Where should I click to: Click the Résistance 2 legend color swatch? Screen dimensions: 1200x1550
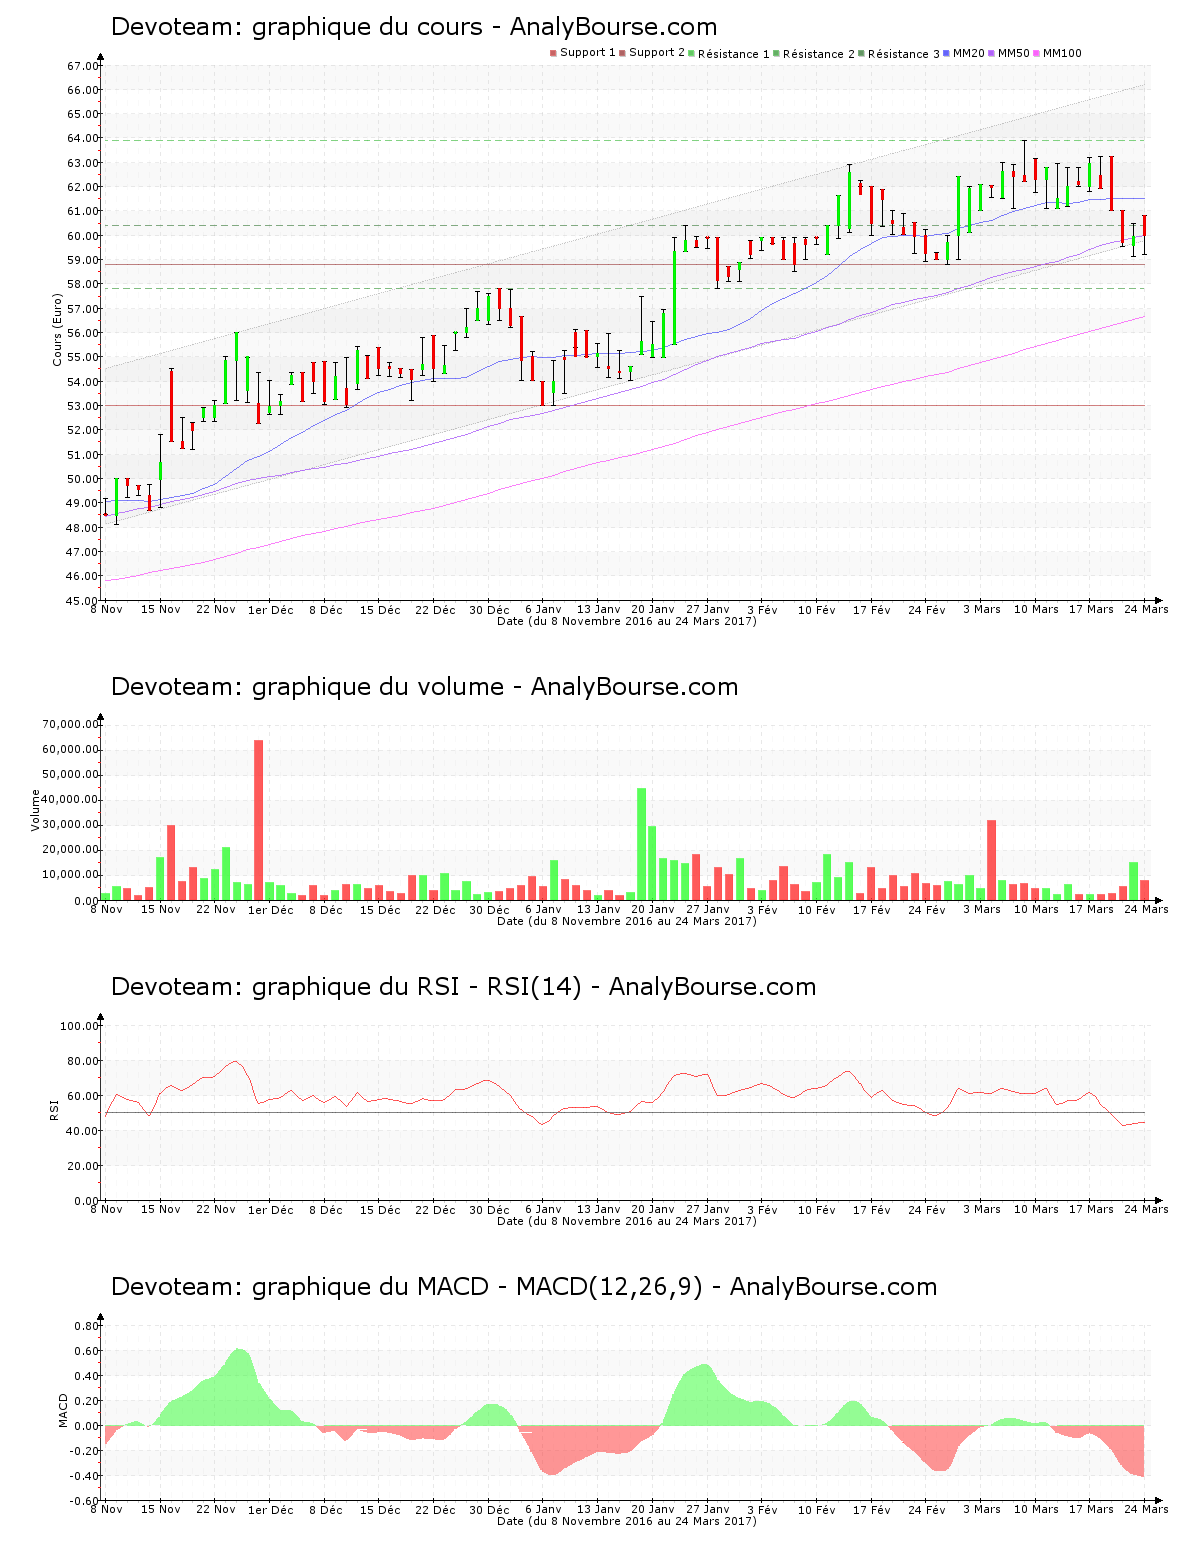(776, 53)
